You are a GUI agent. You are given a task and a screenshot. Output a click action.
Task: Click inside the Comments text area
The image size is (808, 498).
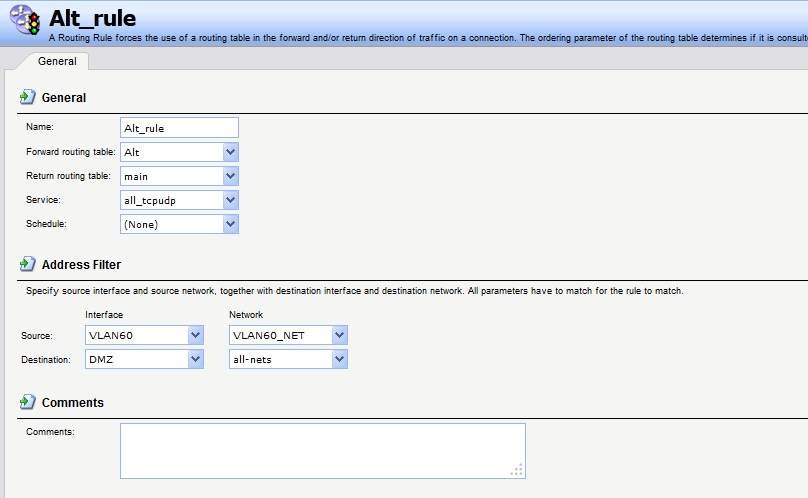[x=322, y=450]
